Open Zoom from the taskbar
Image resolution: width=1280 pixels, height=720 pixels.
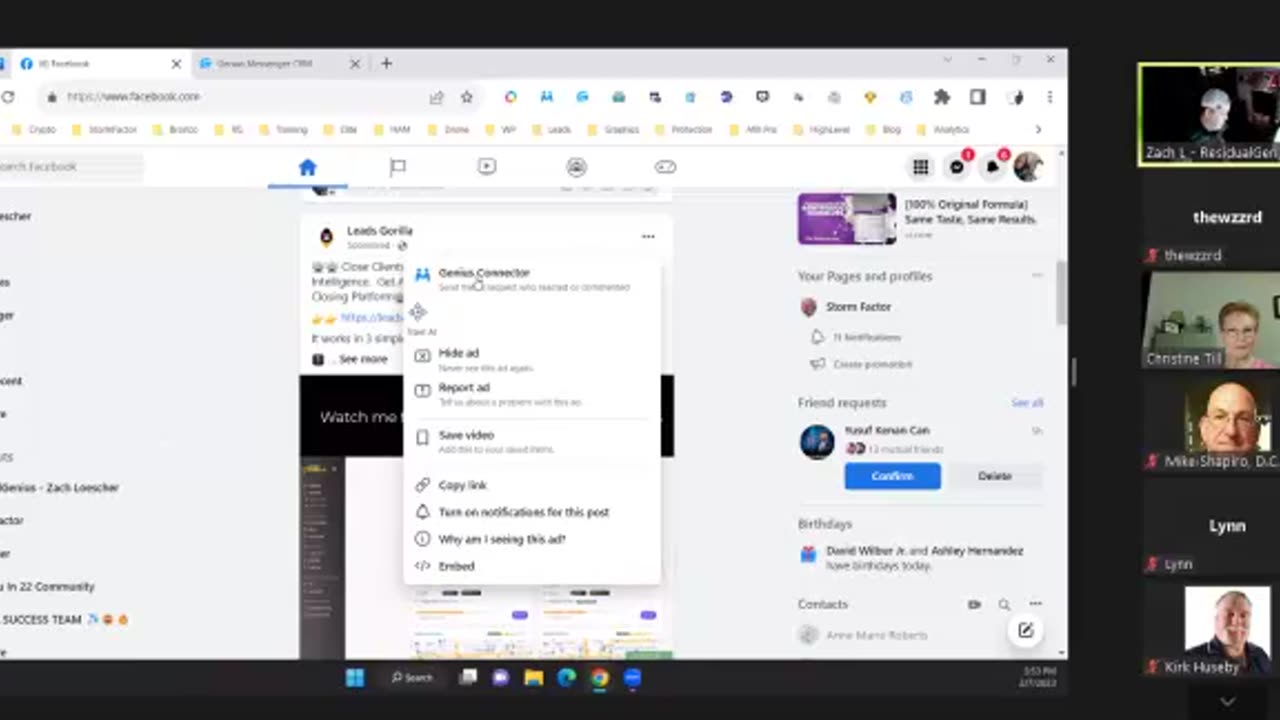(x=632, y=678)
